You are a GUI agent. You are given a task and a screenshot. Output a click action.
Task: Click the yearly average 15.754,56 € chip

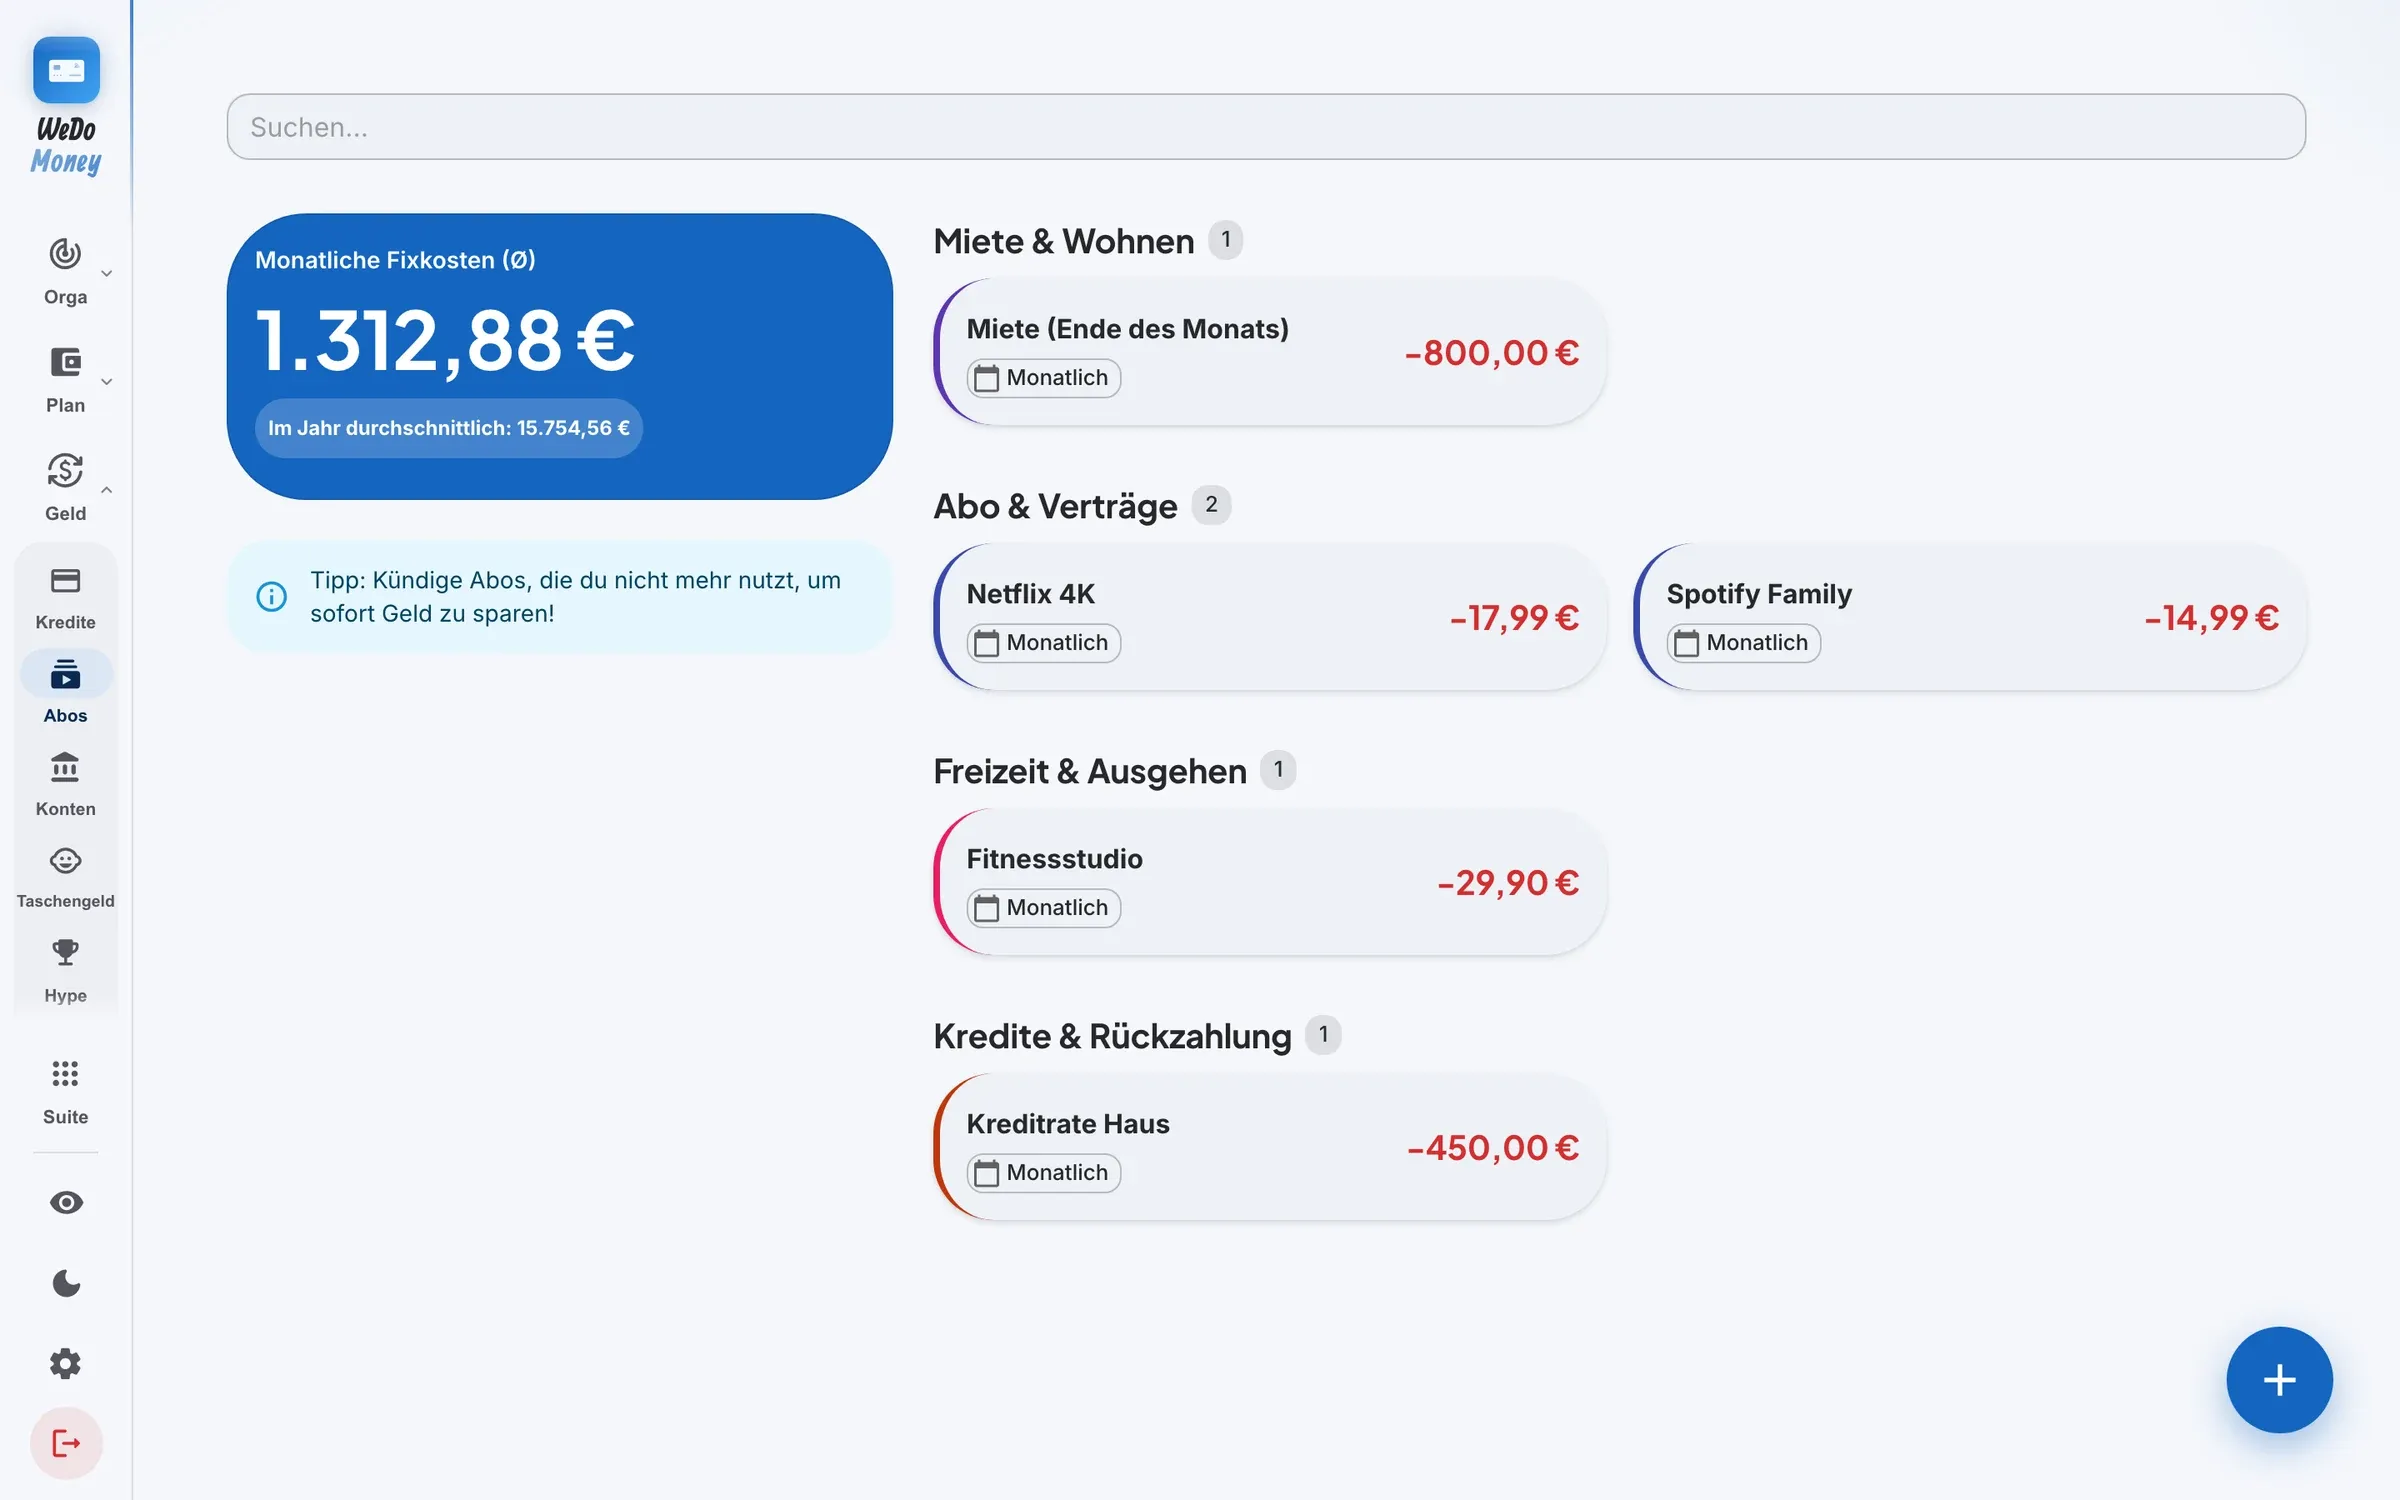coord(449,428)
